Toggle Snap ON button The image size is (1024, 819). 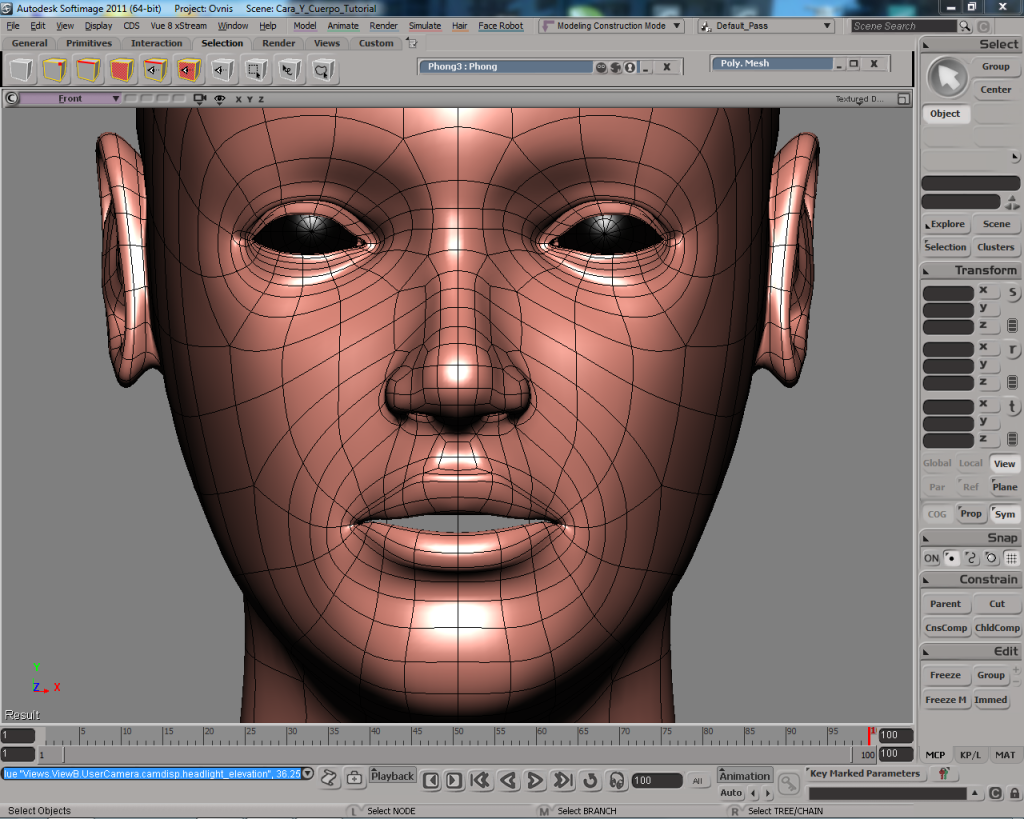(x=931, y=558)
